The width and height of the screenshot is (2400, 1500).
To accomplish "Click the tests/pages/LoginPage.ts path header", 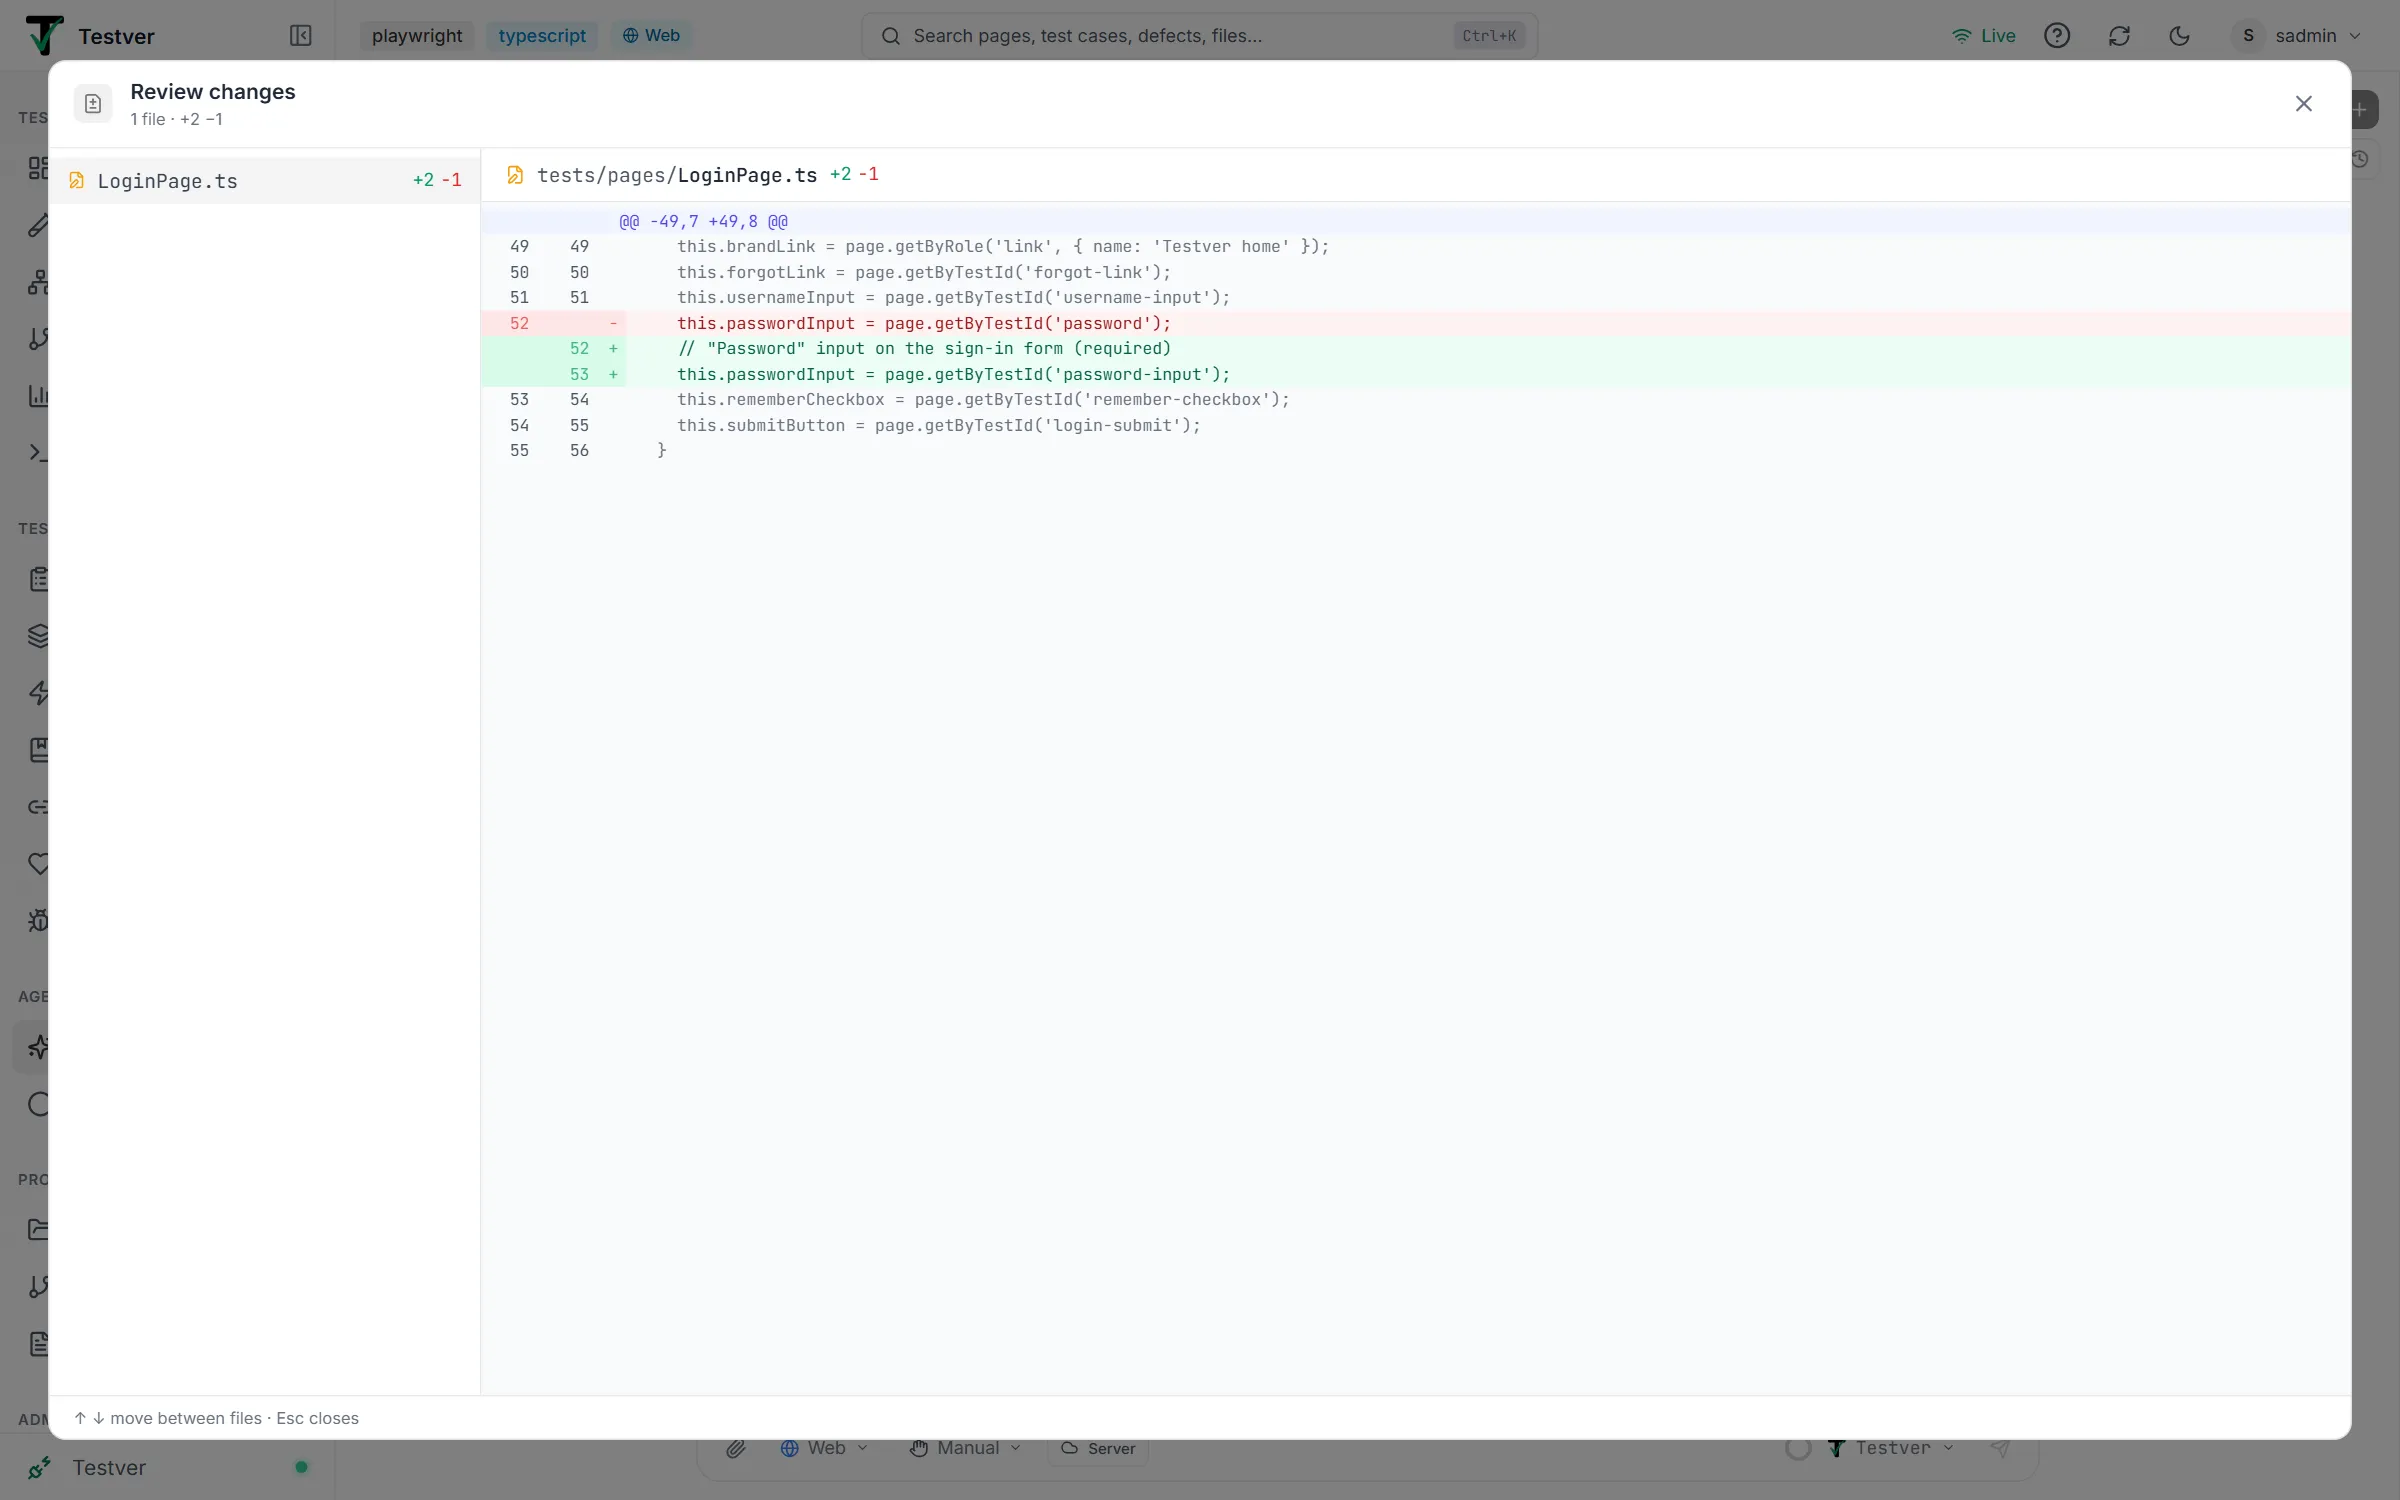I will 677,175.
